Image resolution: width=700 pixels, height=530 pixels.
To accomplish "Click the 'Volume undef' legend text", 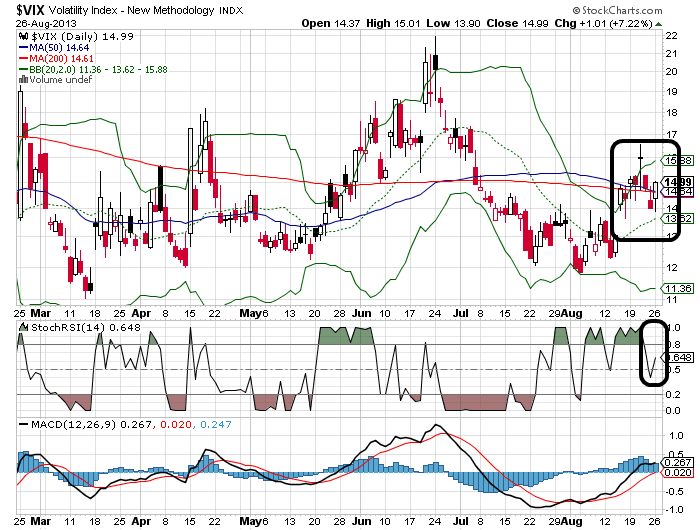I will [x=60, y=79].
